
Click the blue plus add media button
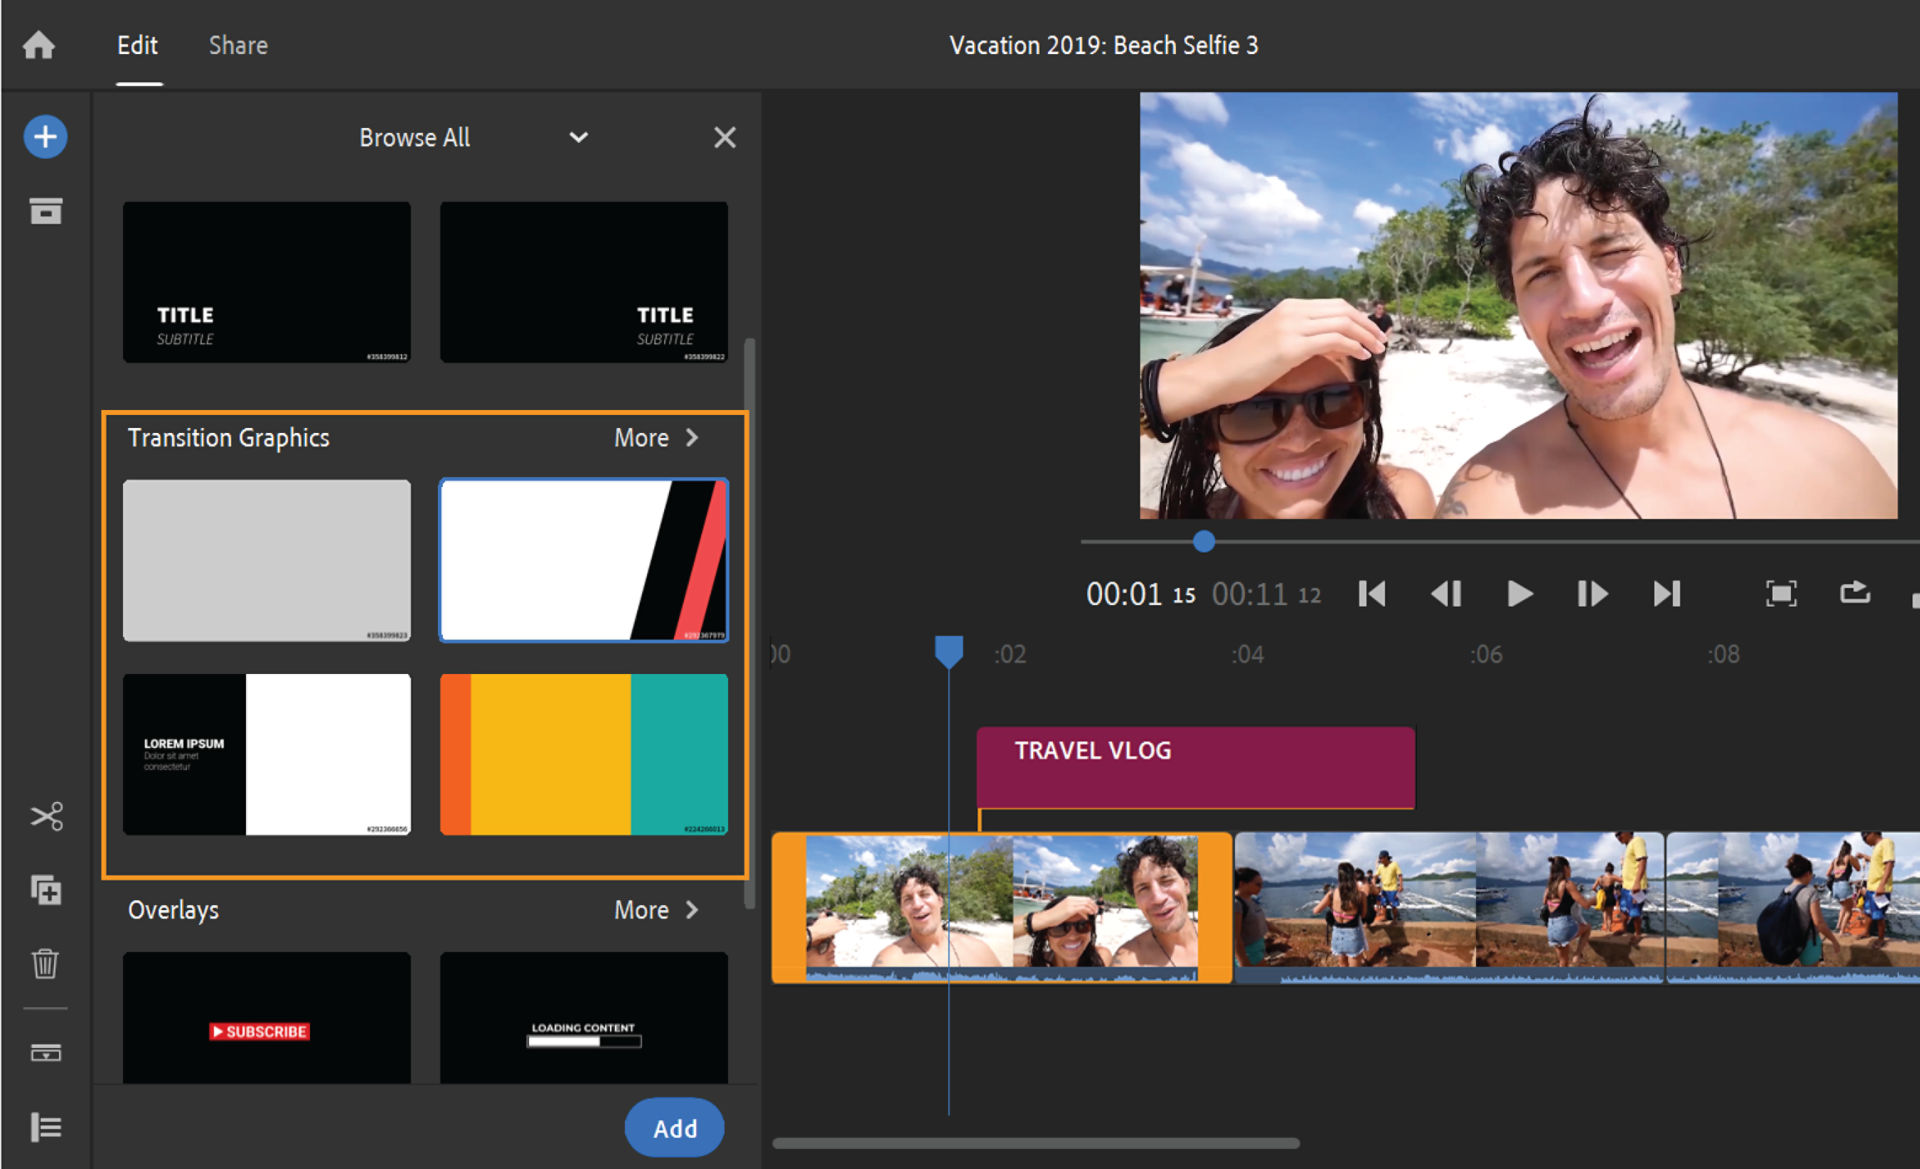[45, 137]
